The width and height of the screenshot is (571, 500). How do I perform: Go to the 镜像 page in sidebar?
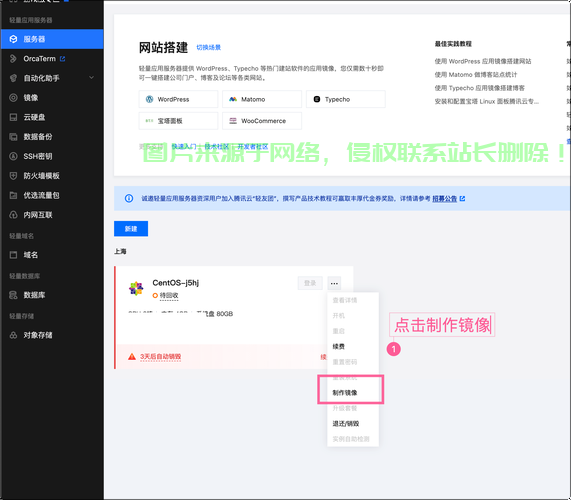coord(31,98)
